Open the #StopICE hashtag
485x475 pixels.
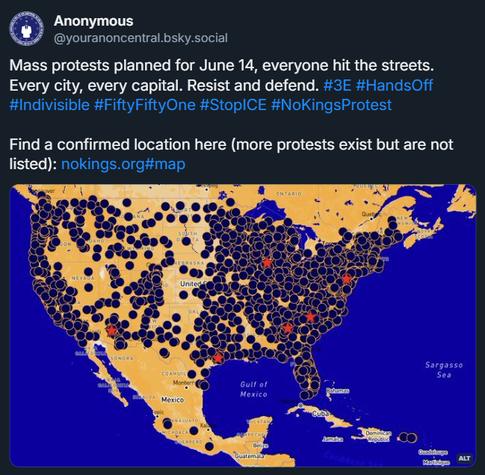[233, 105]
